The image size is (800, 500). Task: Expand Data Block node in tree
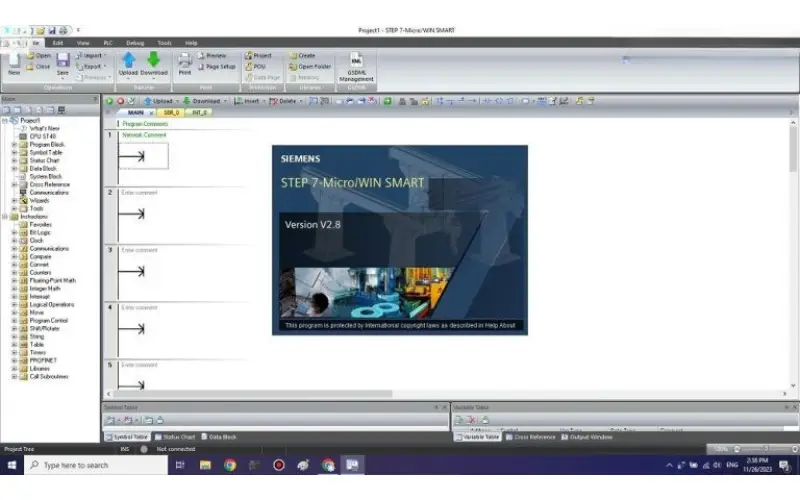click(x=14, y=168)
